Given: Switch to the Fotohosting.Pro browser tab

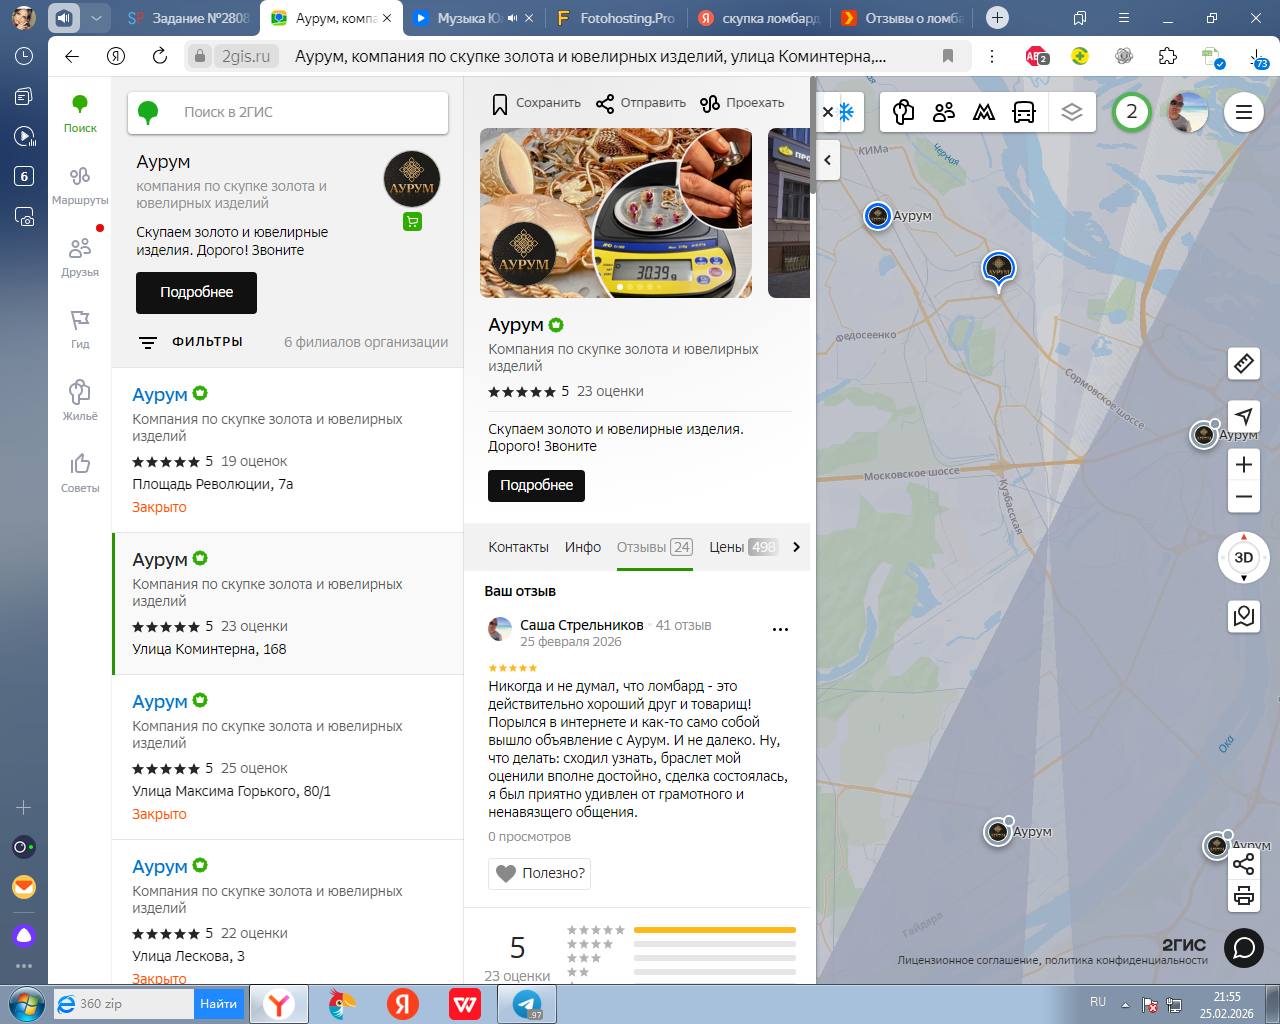Looking at the screenshot, I should coord(616,18).
